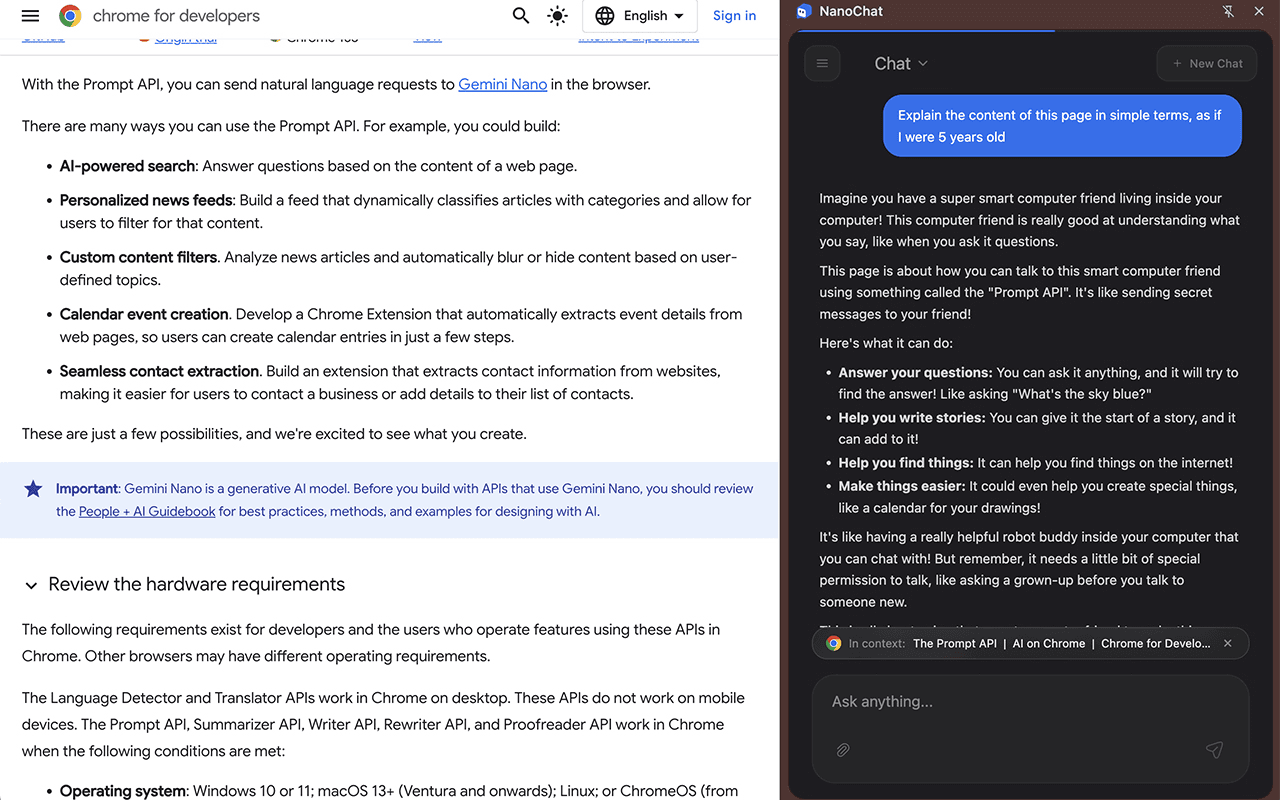Focus the Ask anything input field
Viewport: 1280px width, 800px height.
point(1030,702)
